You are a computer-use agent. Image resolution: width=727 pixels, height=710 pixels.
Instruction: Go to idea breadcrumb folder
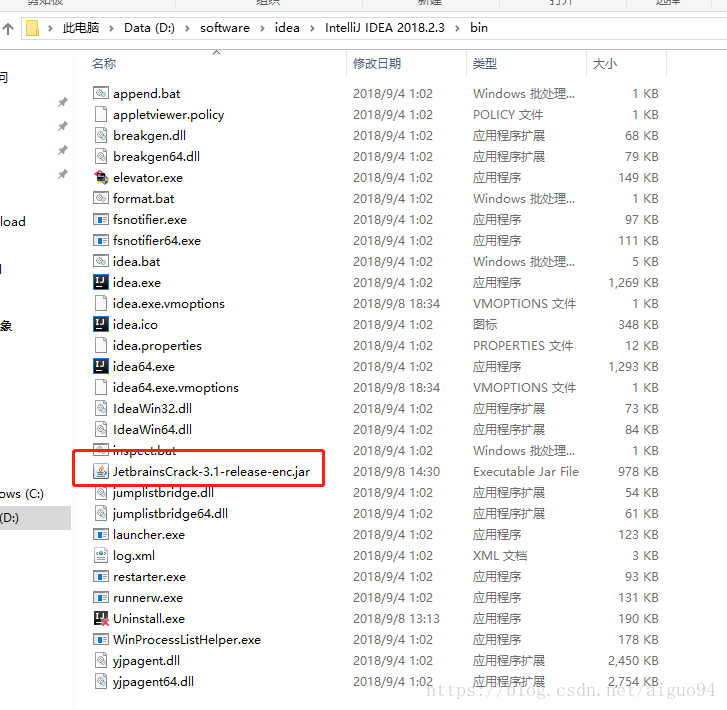pyautogui.click(x=287, y=28)
